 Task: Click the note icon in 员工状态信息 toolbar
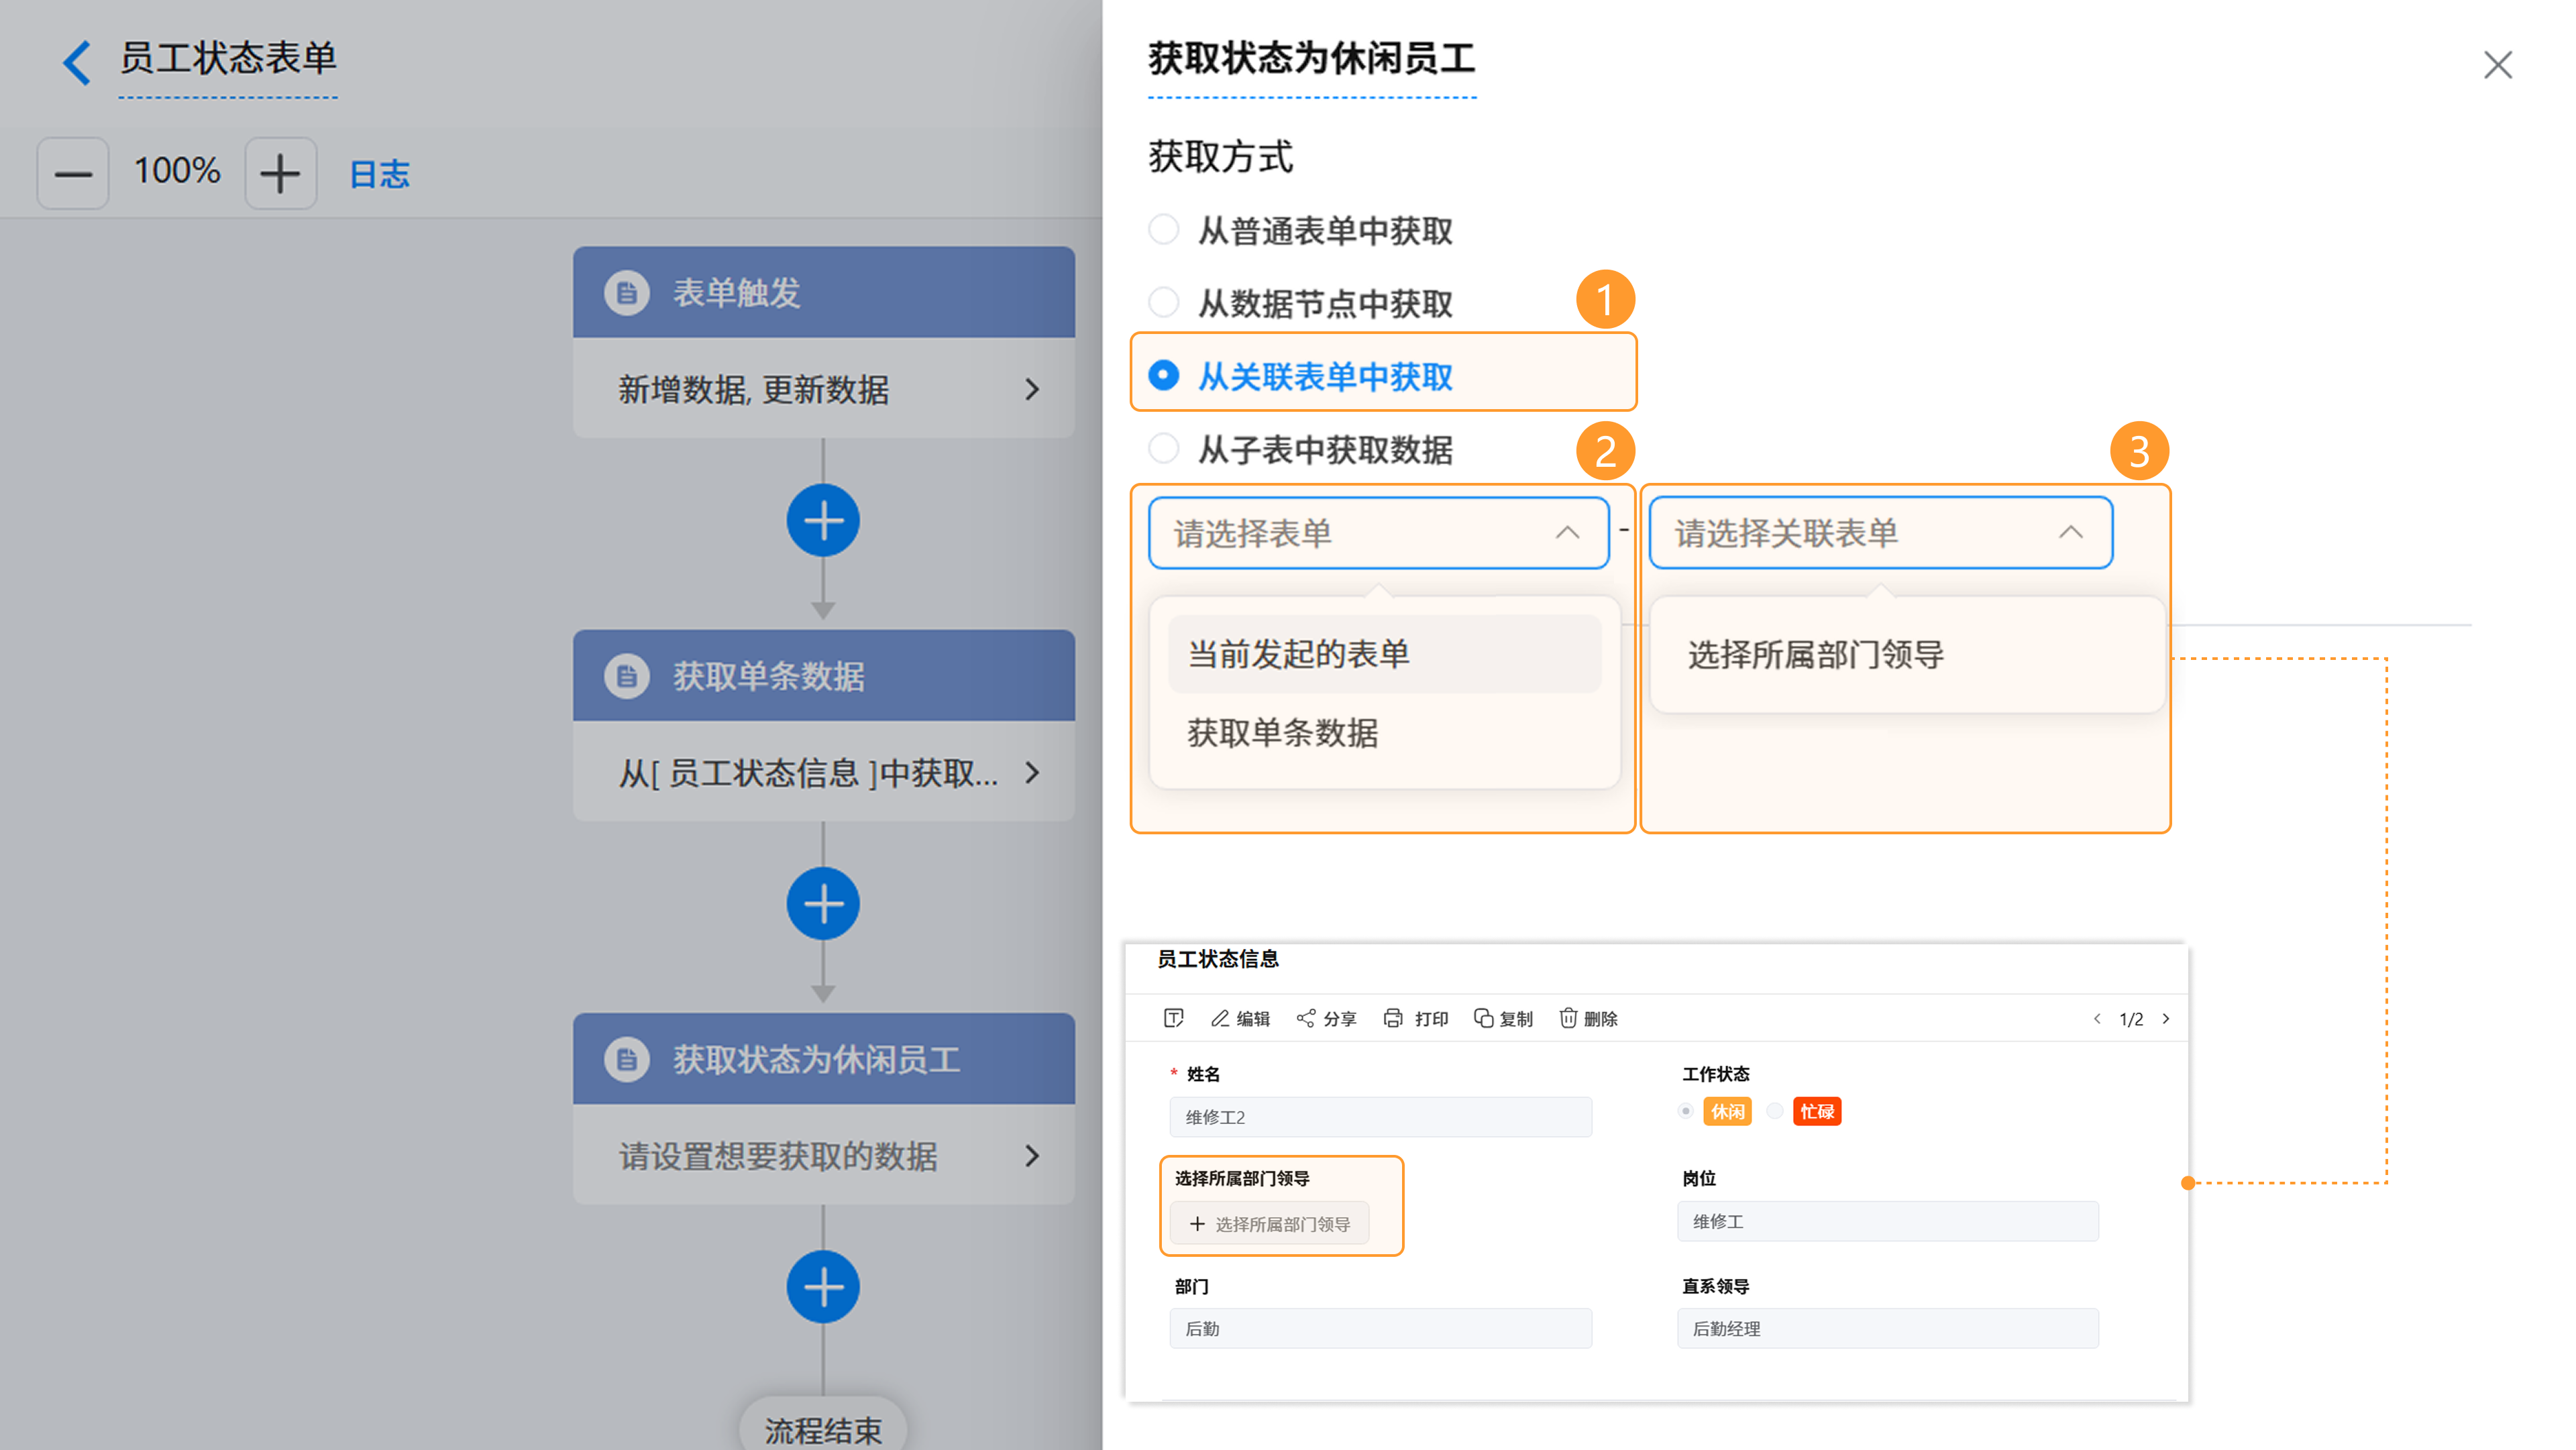(x=1174, y=1018)
